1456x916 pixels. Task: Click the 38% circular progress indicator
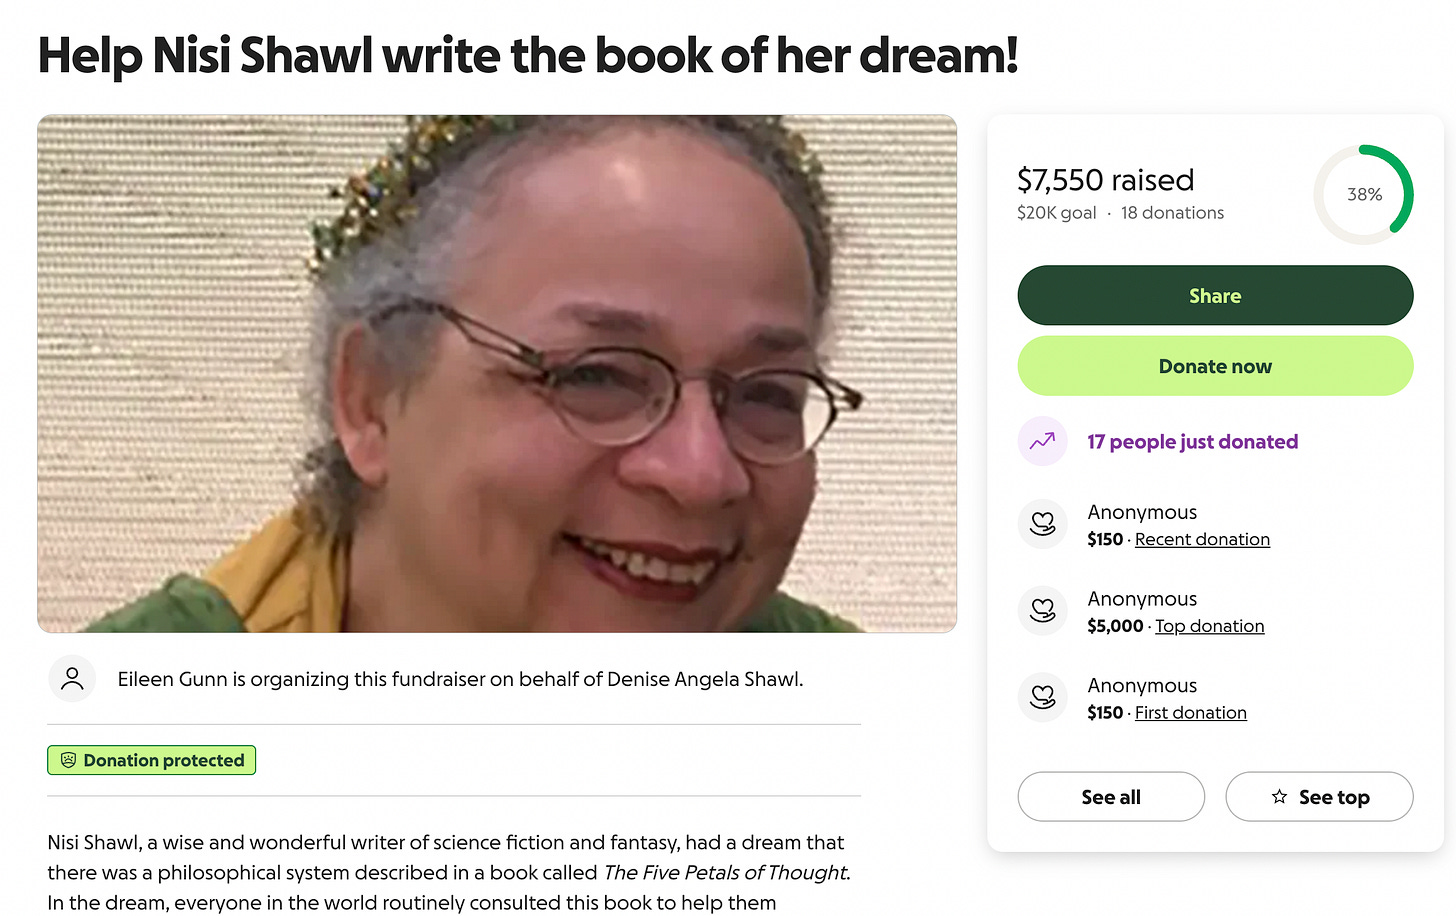click(1364, 194)
